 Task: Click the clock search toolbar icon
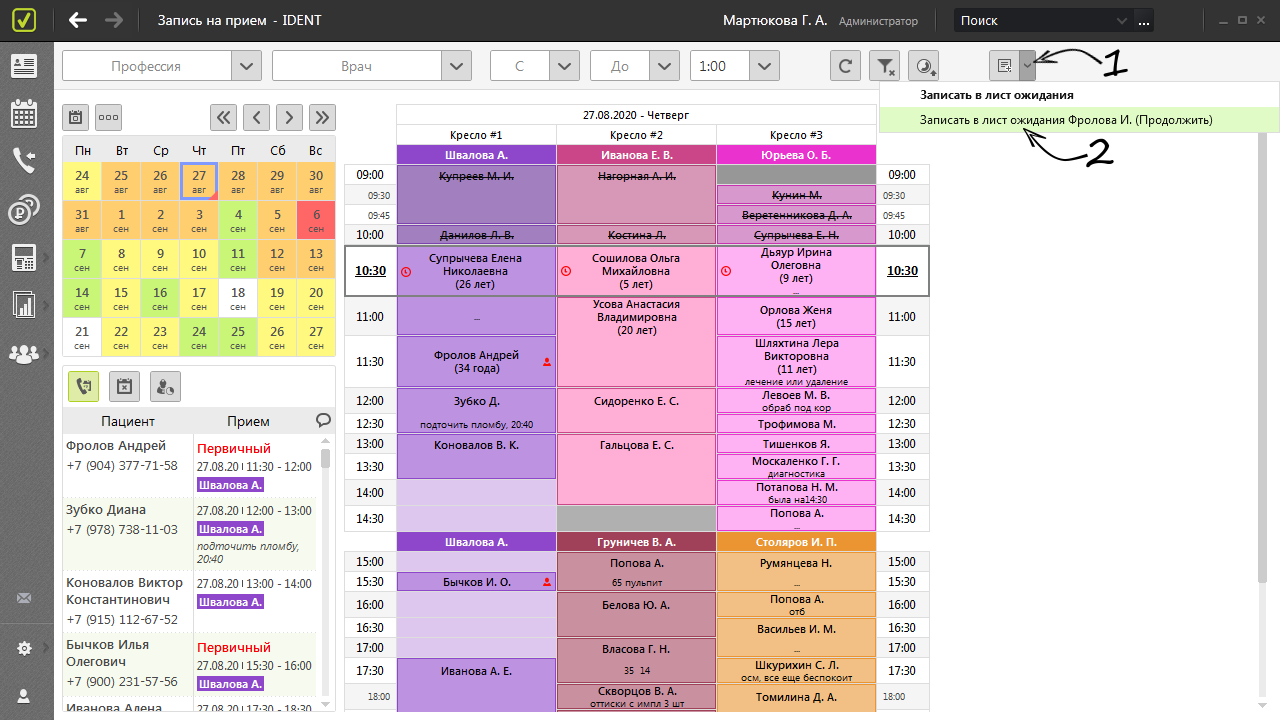pyautogui.click(x=925, y=66)
